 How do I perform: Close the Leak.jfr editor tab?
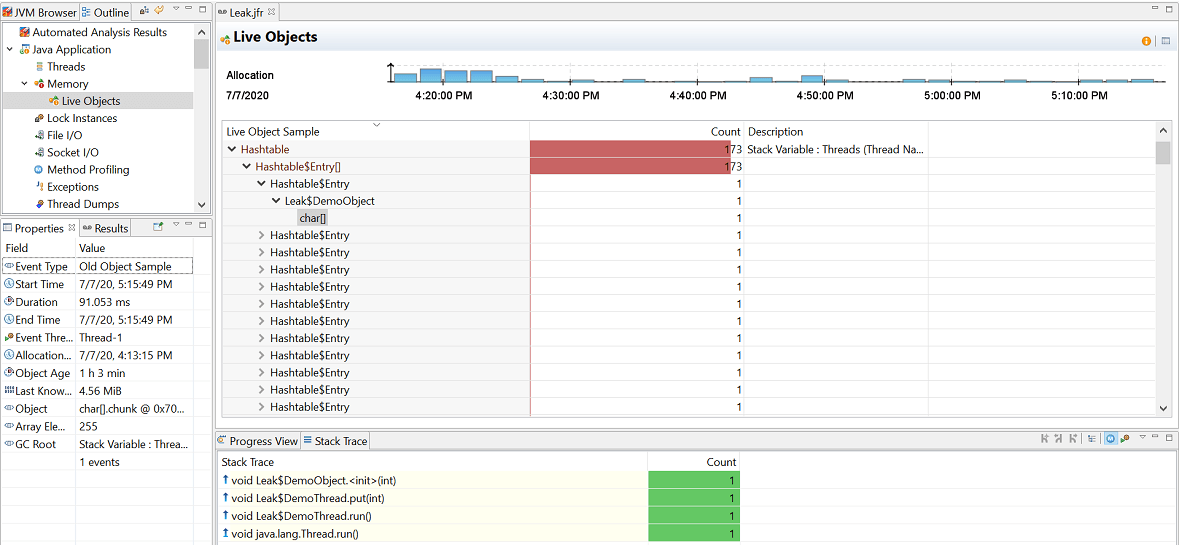[x=271, y=11]
